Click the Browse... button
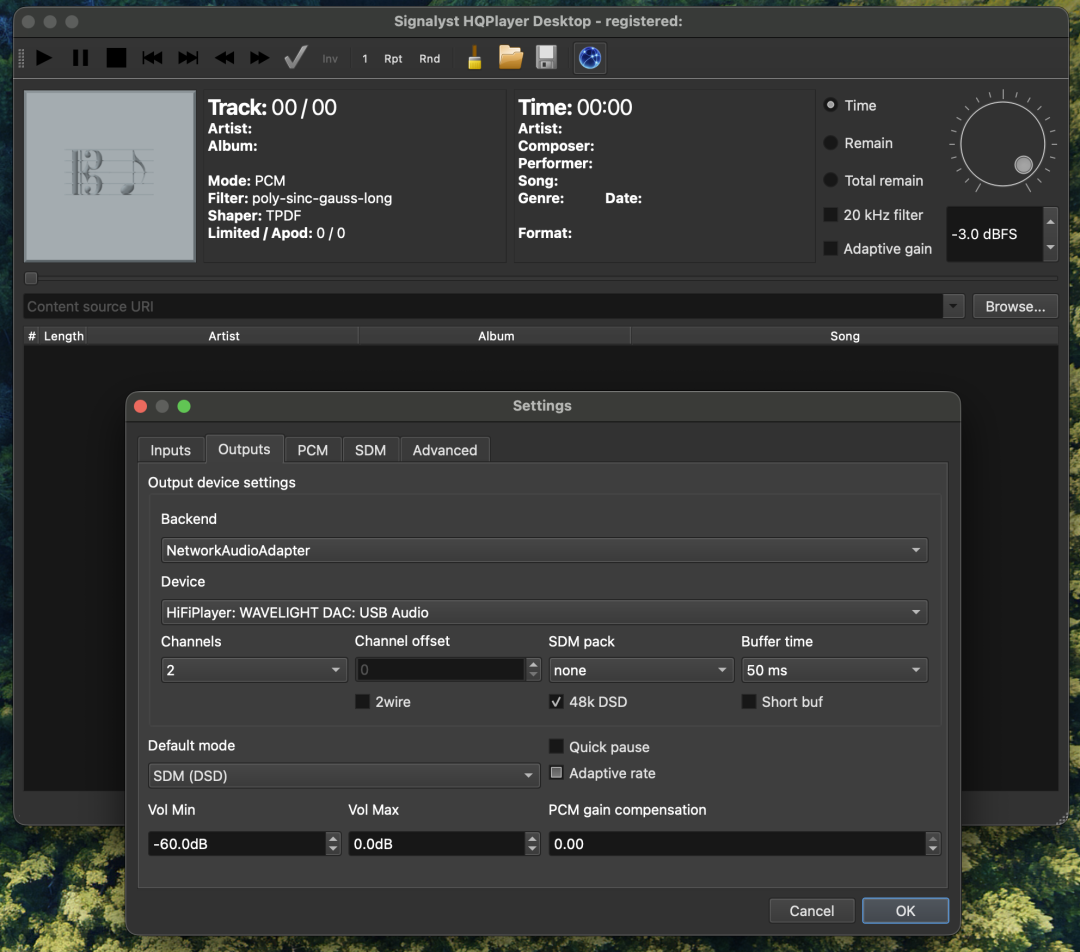 tap(1015, 307)
